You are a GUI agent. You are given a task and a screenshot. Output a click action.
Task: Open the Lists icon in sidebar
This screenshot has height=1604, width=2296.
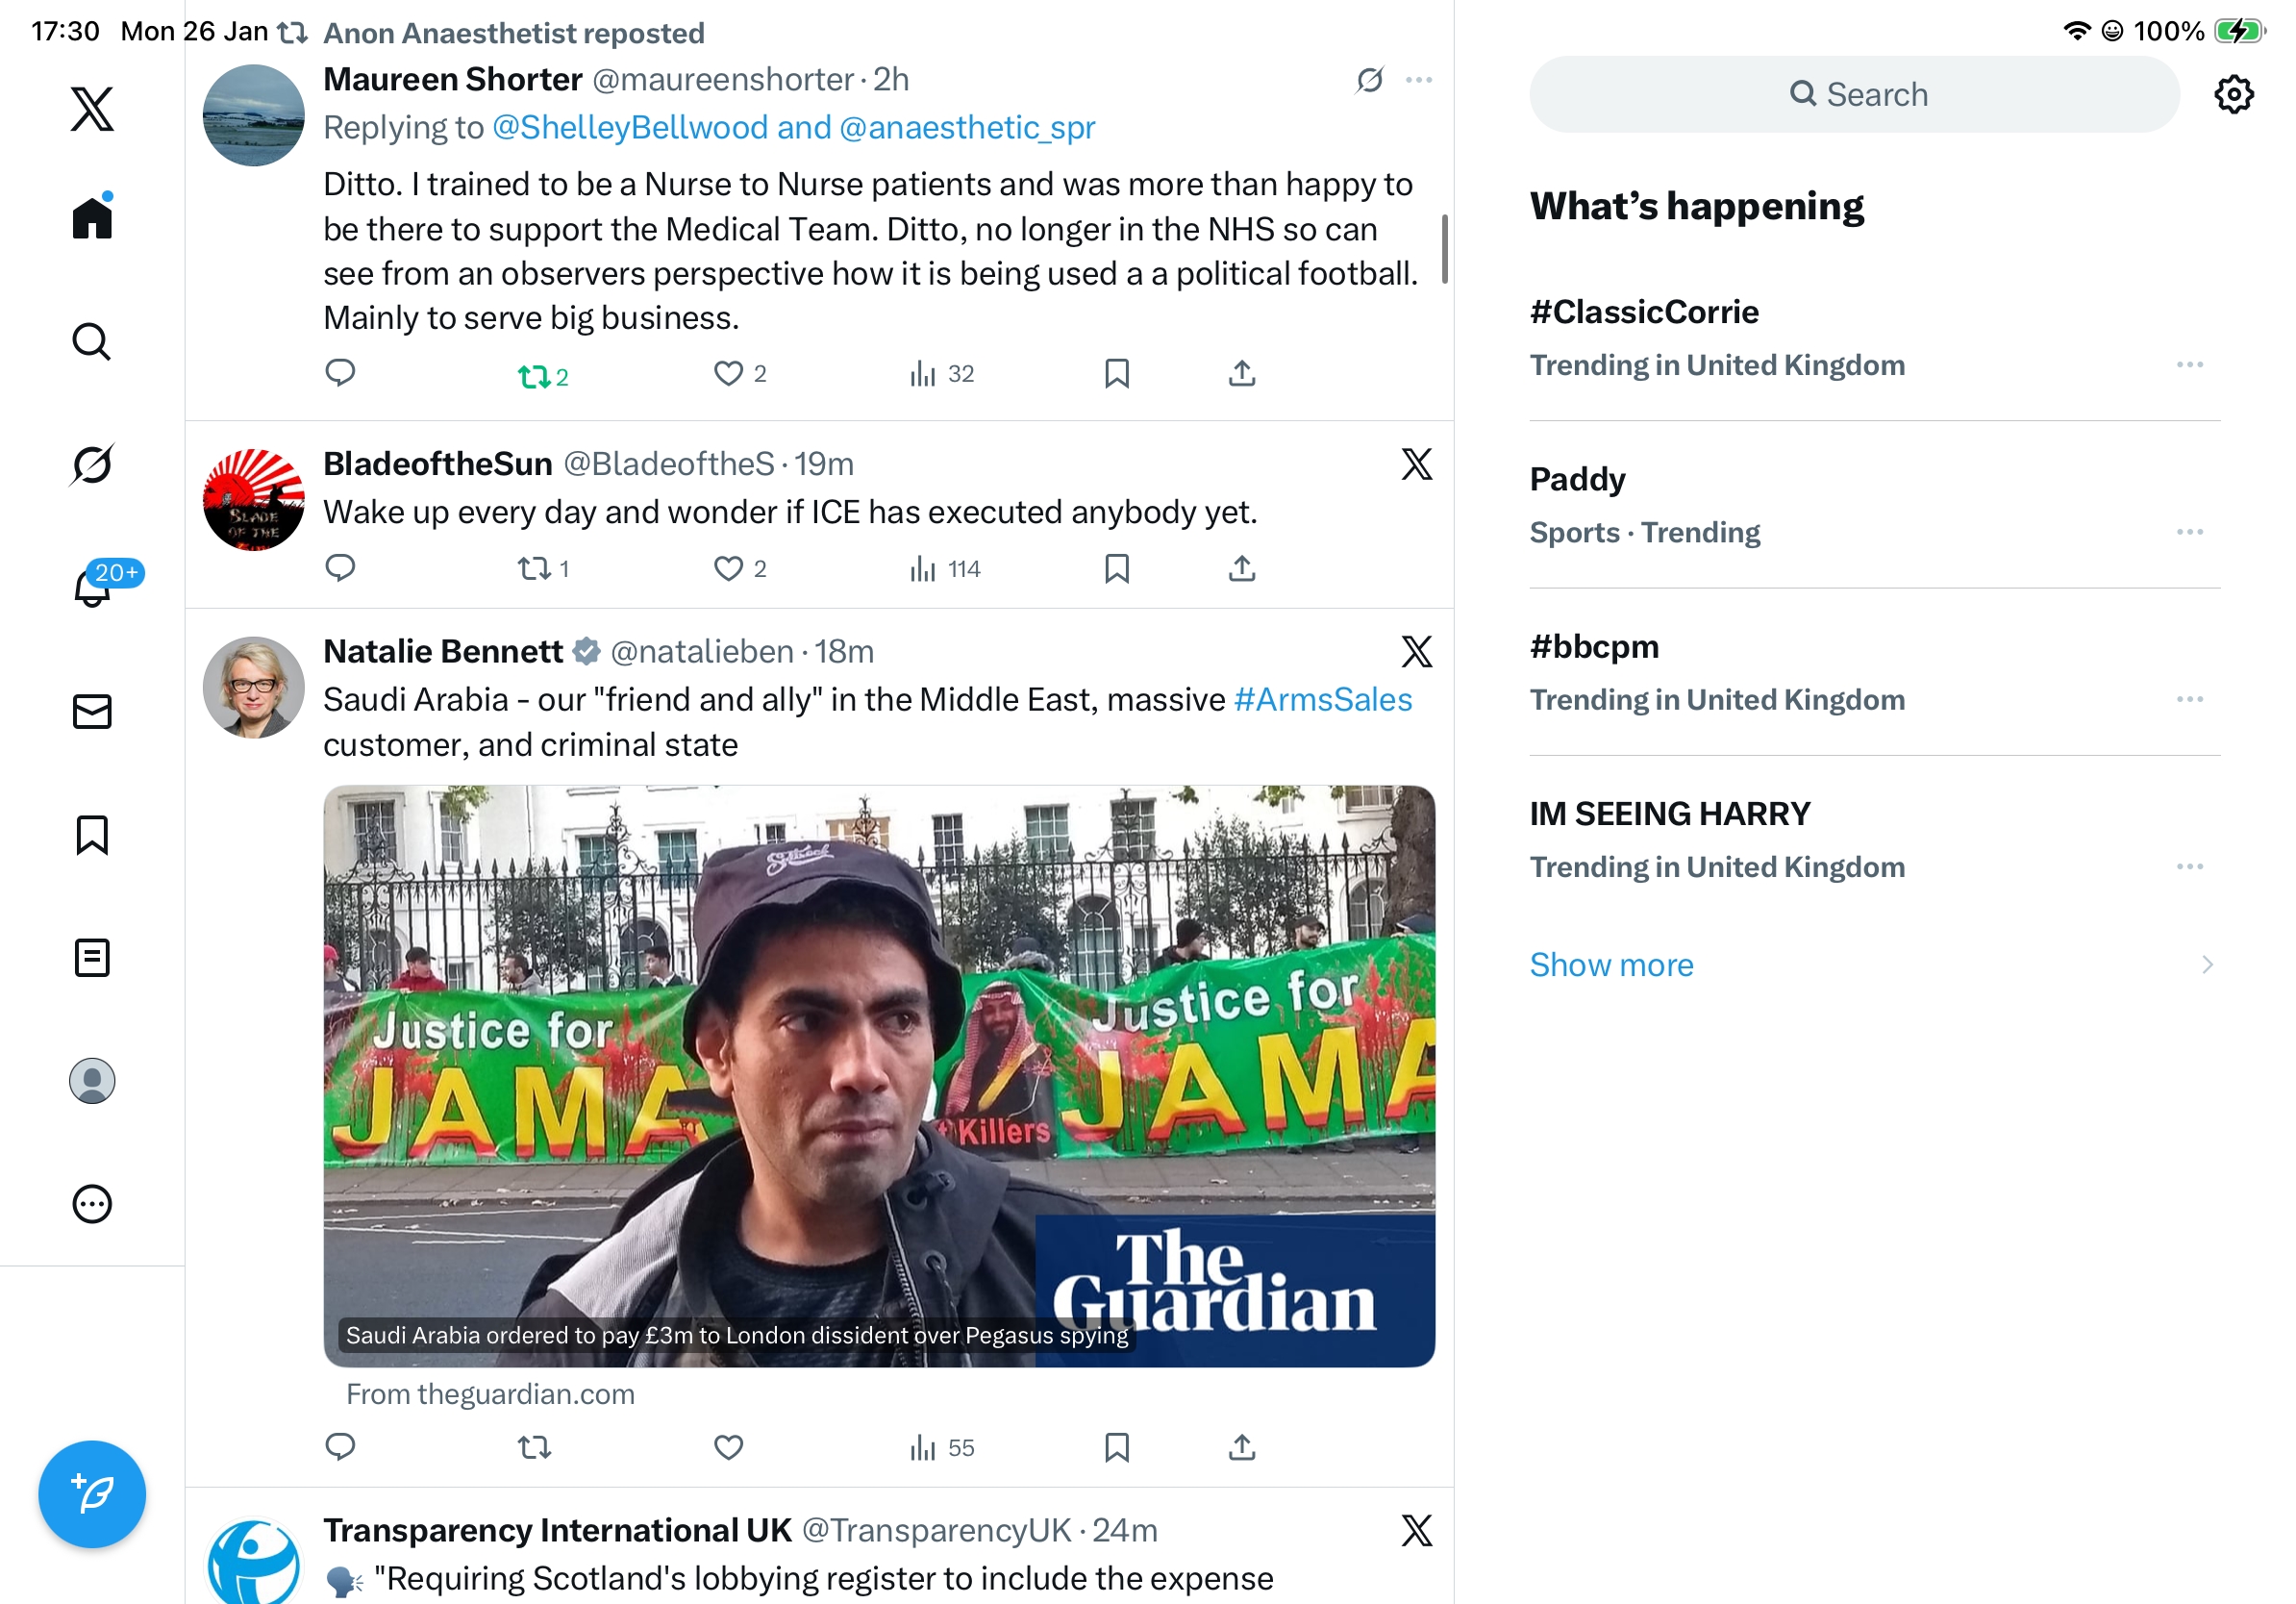(x=92, y=957)
